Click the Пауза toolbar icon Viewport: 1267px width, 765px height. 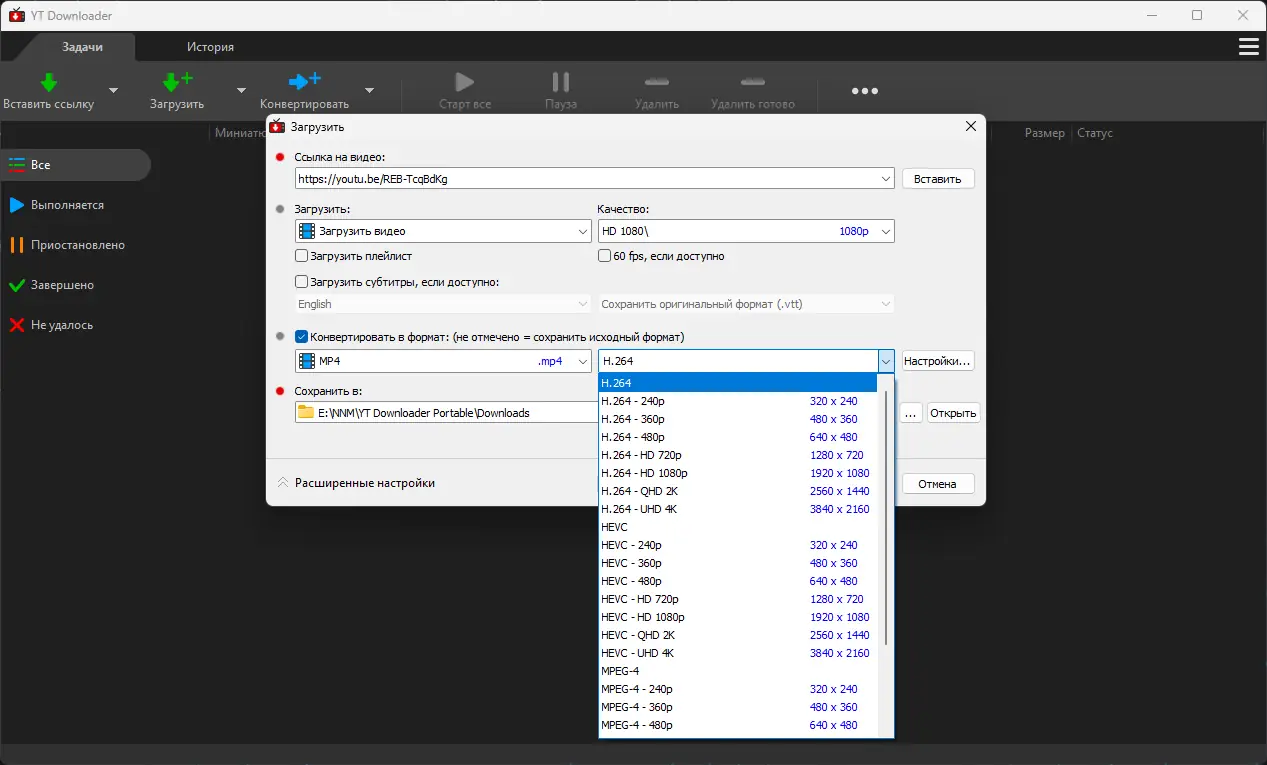click(x=561, y=82)
